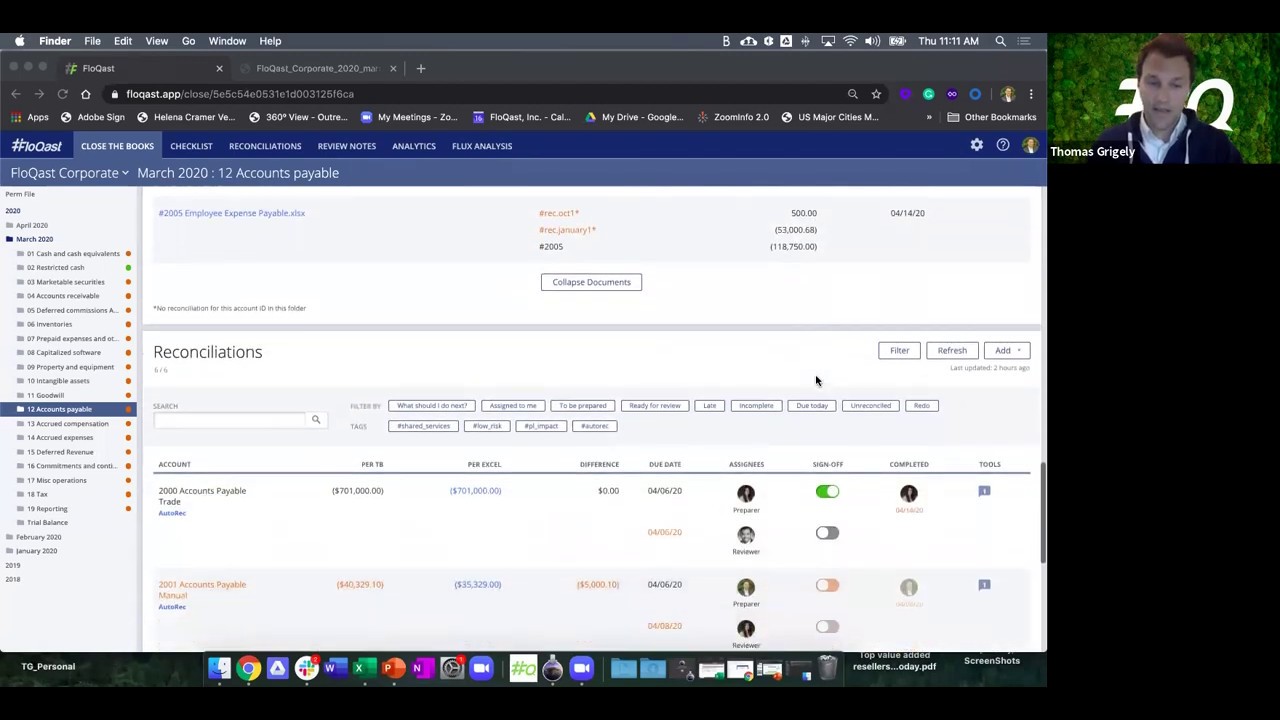Open the Other Bookmarks folder
Image resolution: width=1280 pixels, height=720 pixels.
(992, 117)
